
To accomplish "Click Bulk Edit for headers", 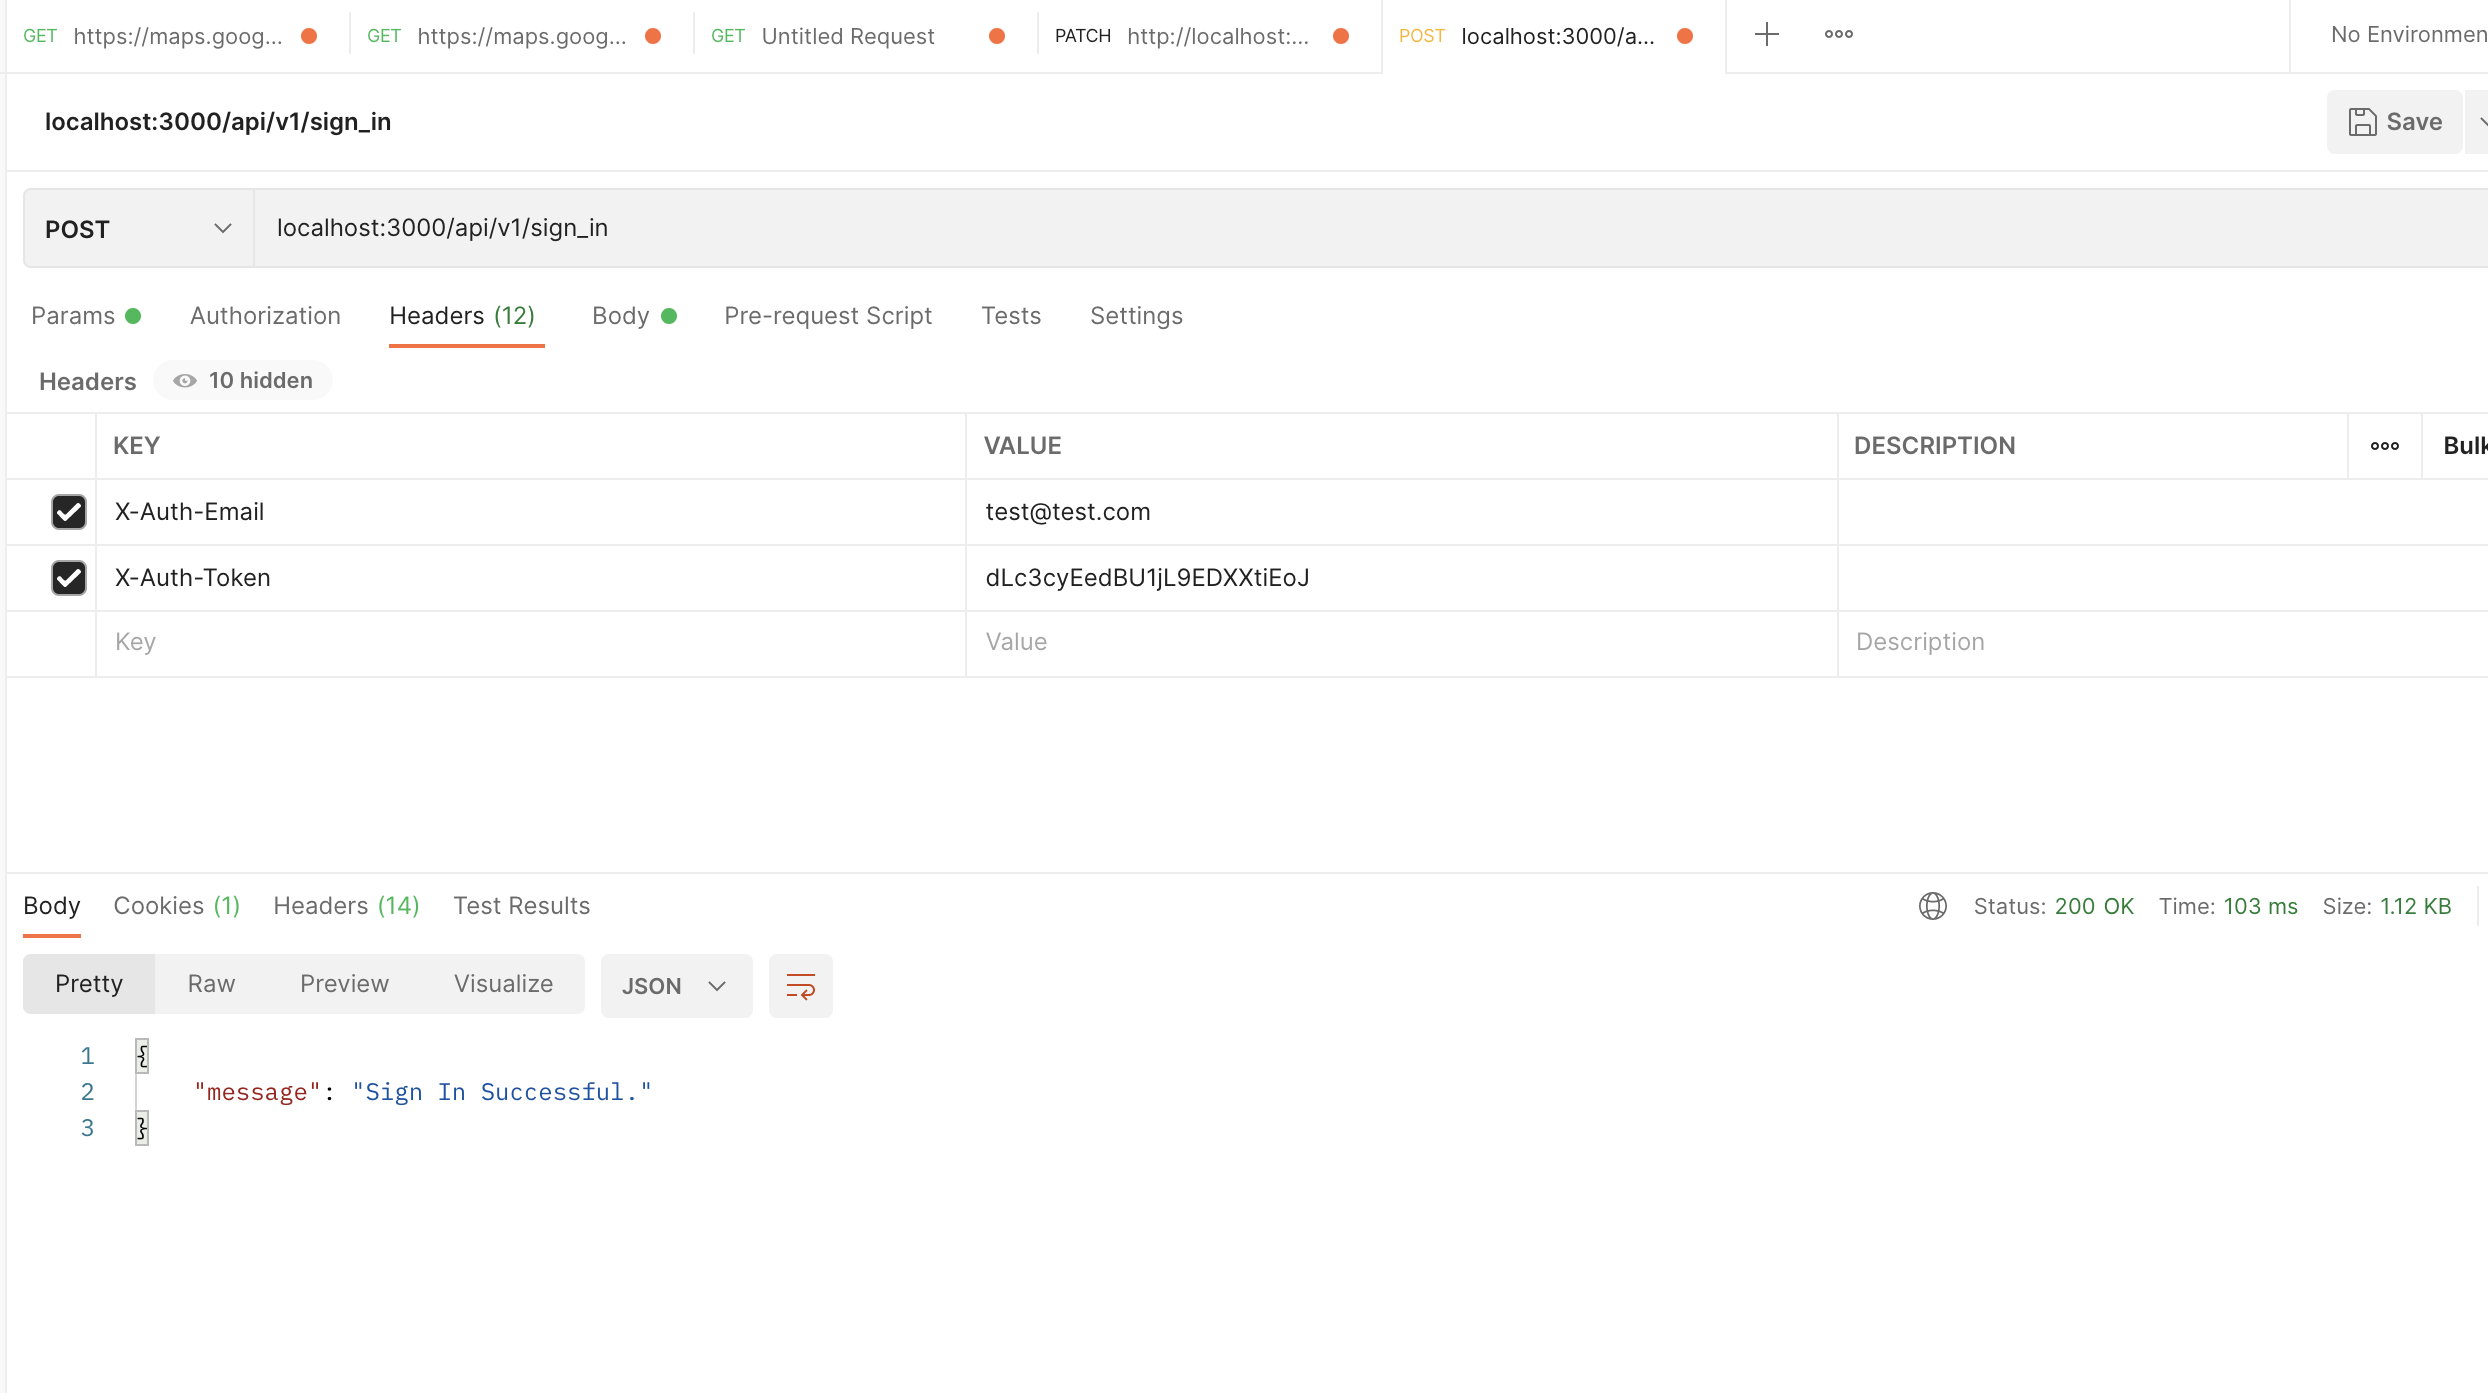I will point(2465,446).
